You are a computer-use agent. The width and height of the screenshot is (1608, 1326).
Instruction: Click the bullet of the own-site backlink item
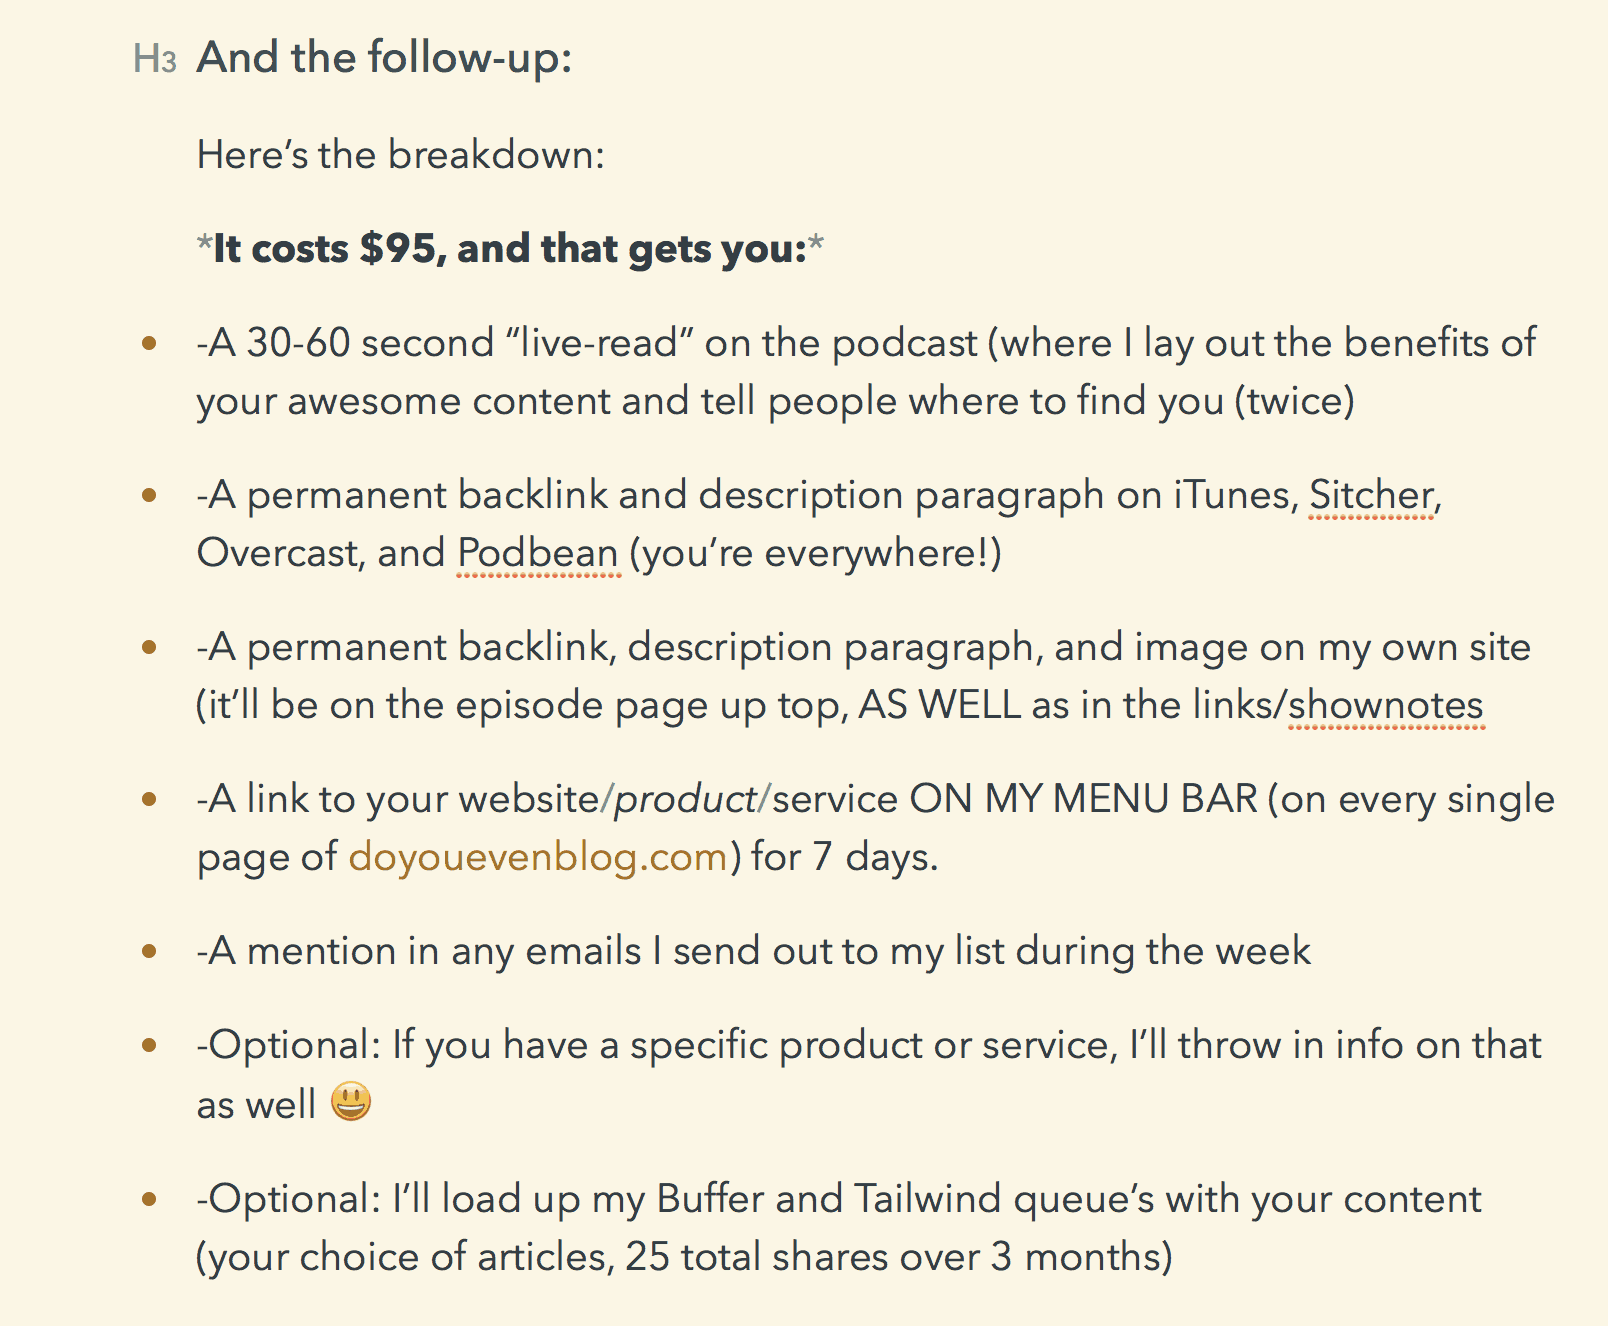click(149, 647)
